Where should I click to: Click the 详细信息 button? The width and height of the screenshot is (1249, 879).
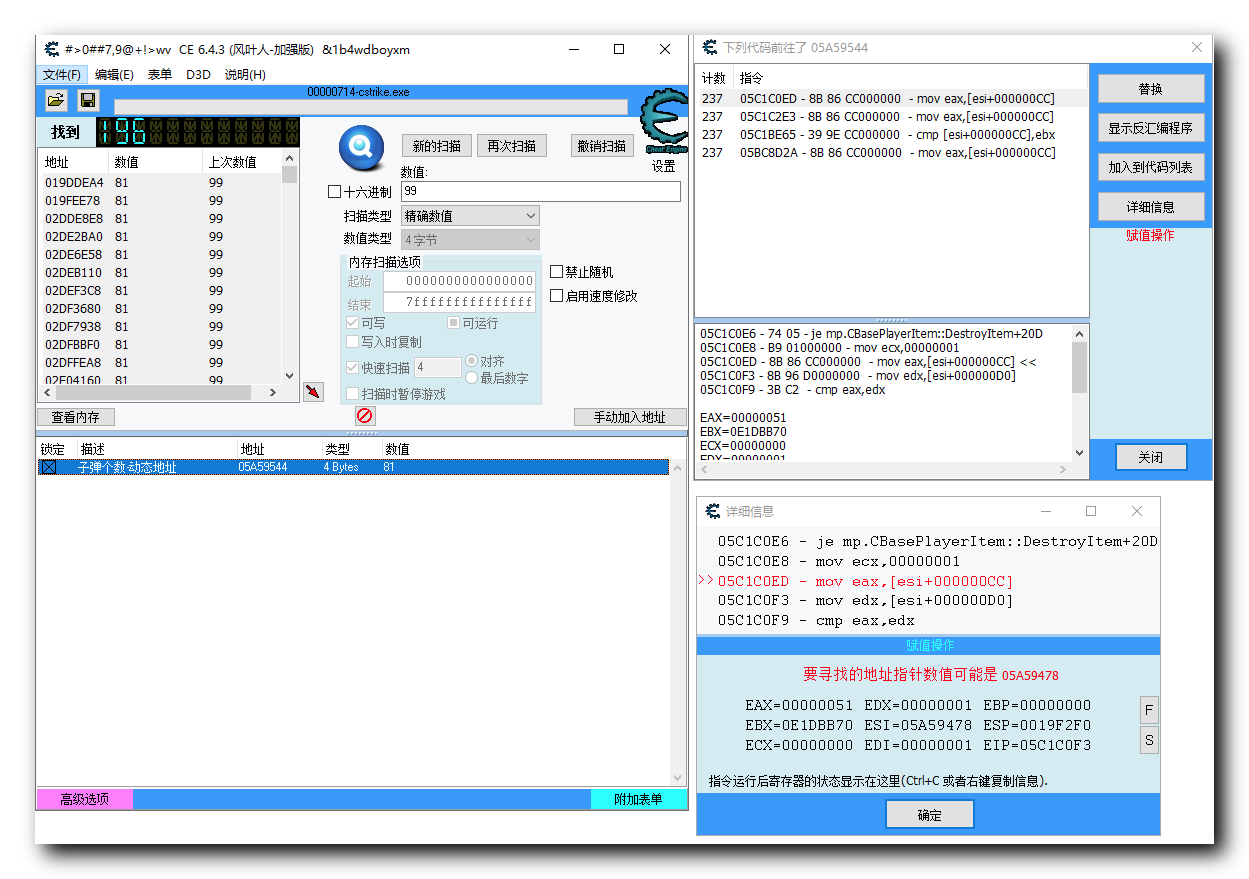pyautogui.click(x=1151, y=207)
